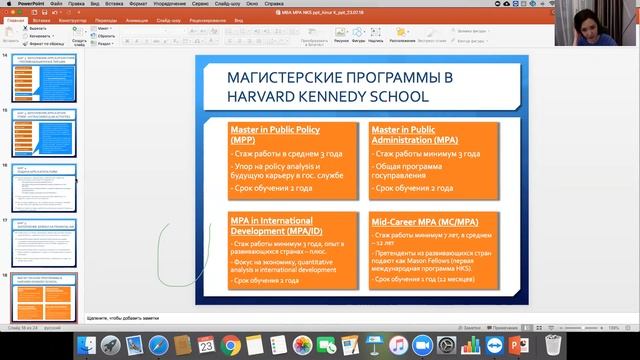Switch to the Рецензирование ribbon tab
This screenshot has width=640, height=360.
click(207, 20)
